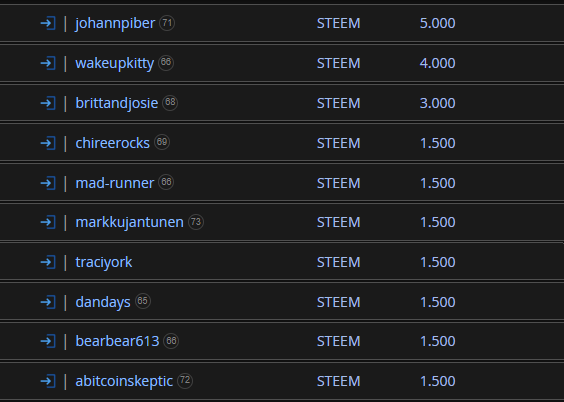Click the reputation badge 71 beside johannpiber
Viewport: 564px width, 402px height.
coord(167,23)
